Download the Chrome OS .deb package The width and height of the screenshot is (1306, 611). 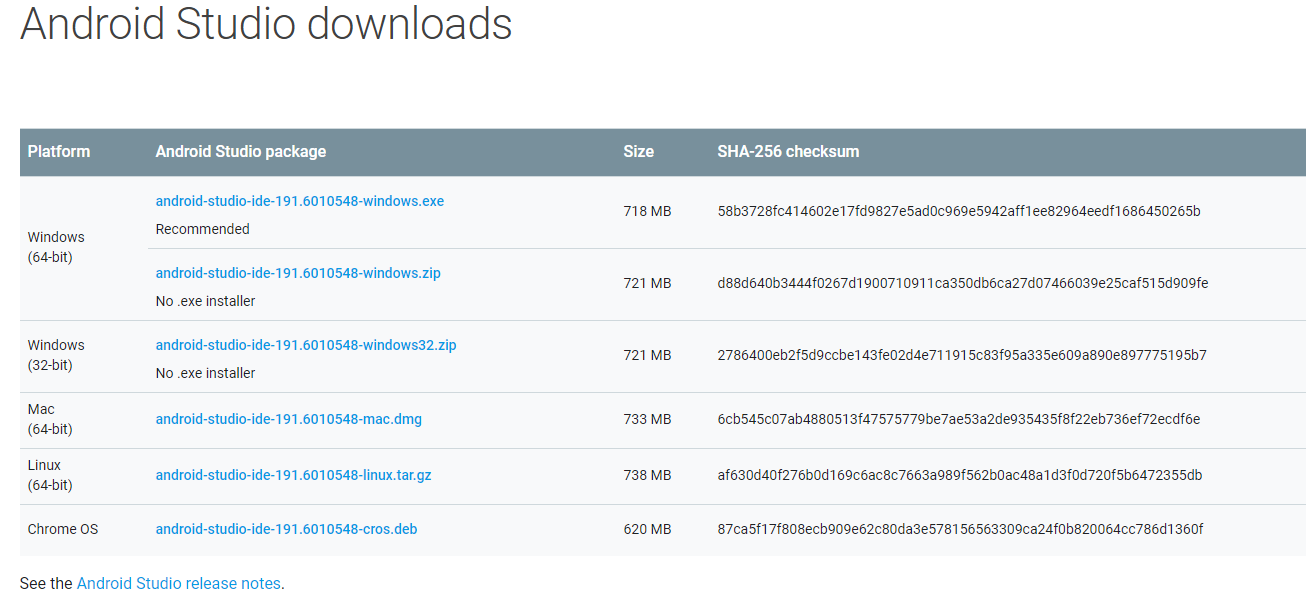click(286, 529)
